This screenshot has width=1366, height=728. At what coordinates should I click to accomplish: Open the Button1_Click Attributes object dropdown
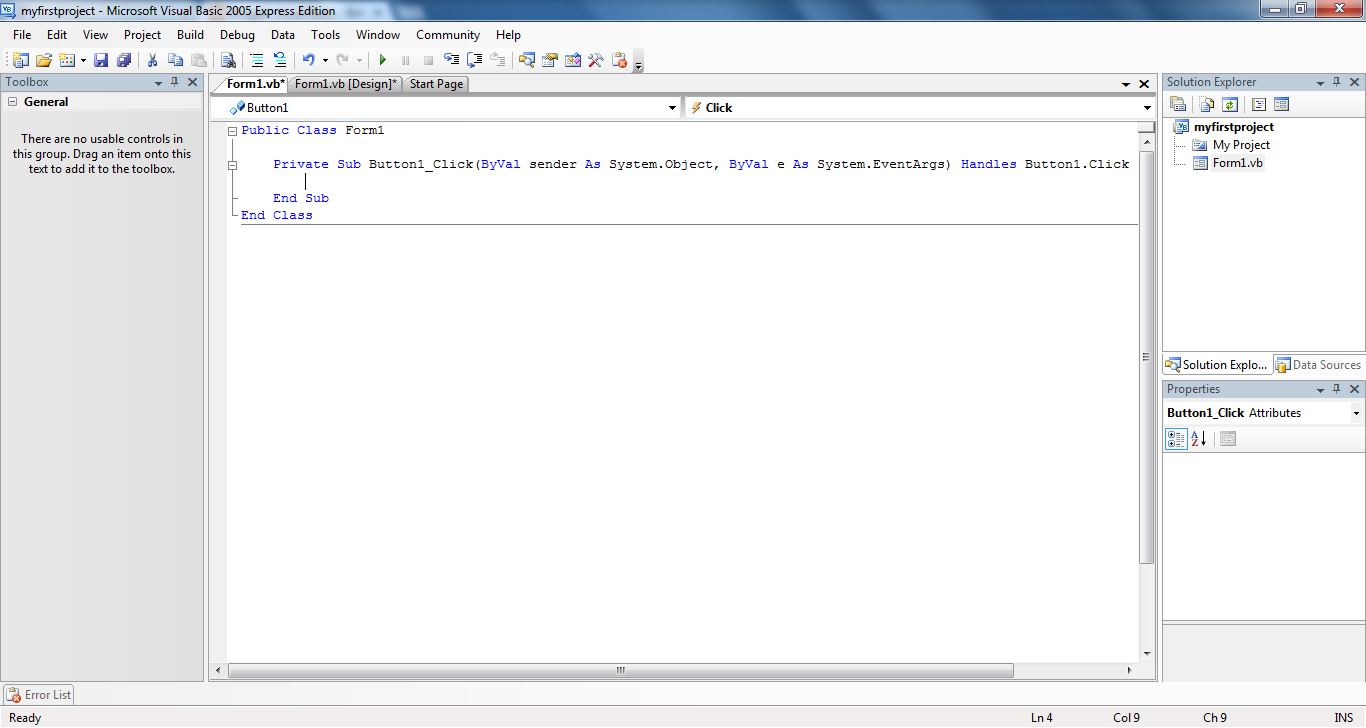(1356, 413)
